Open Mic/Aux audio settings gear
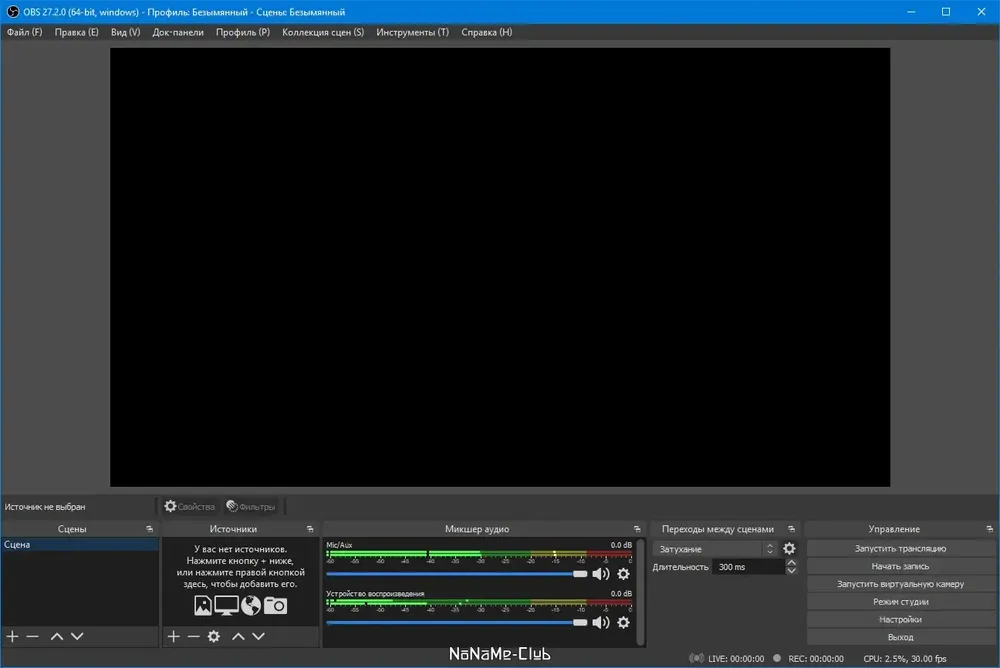The height and width of the screenshot is (668, 1000). [623, 574]
